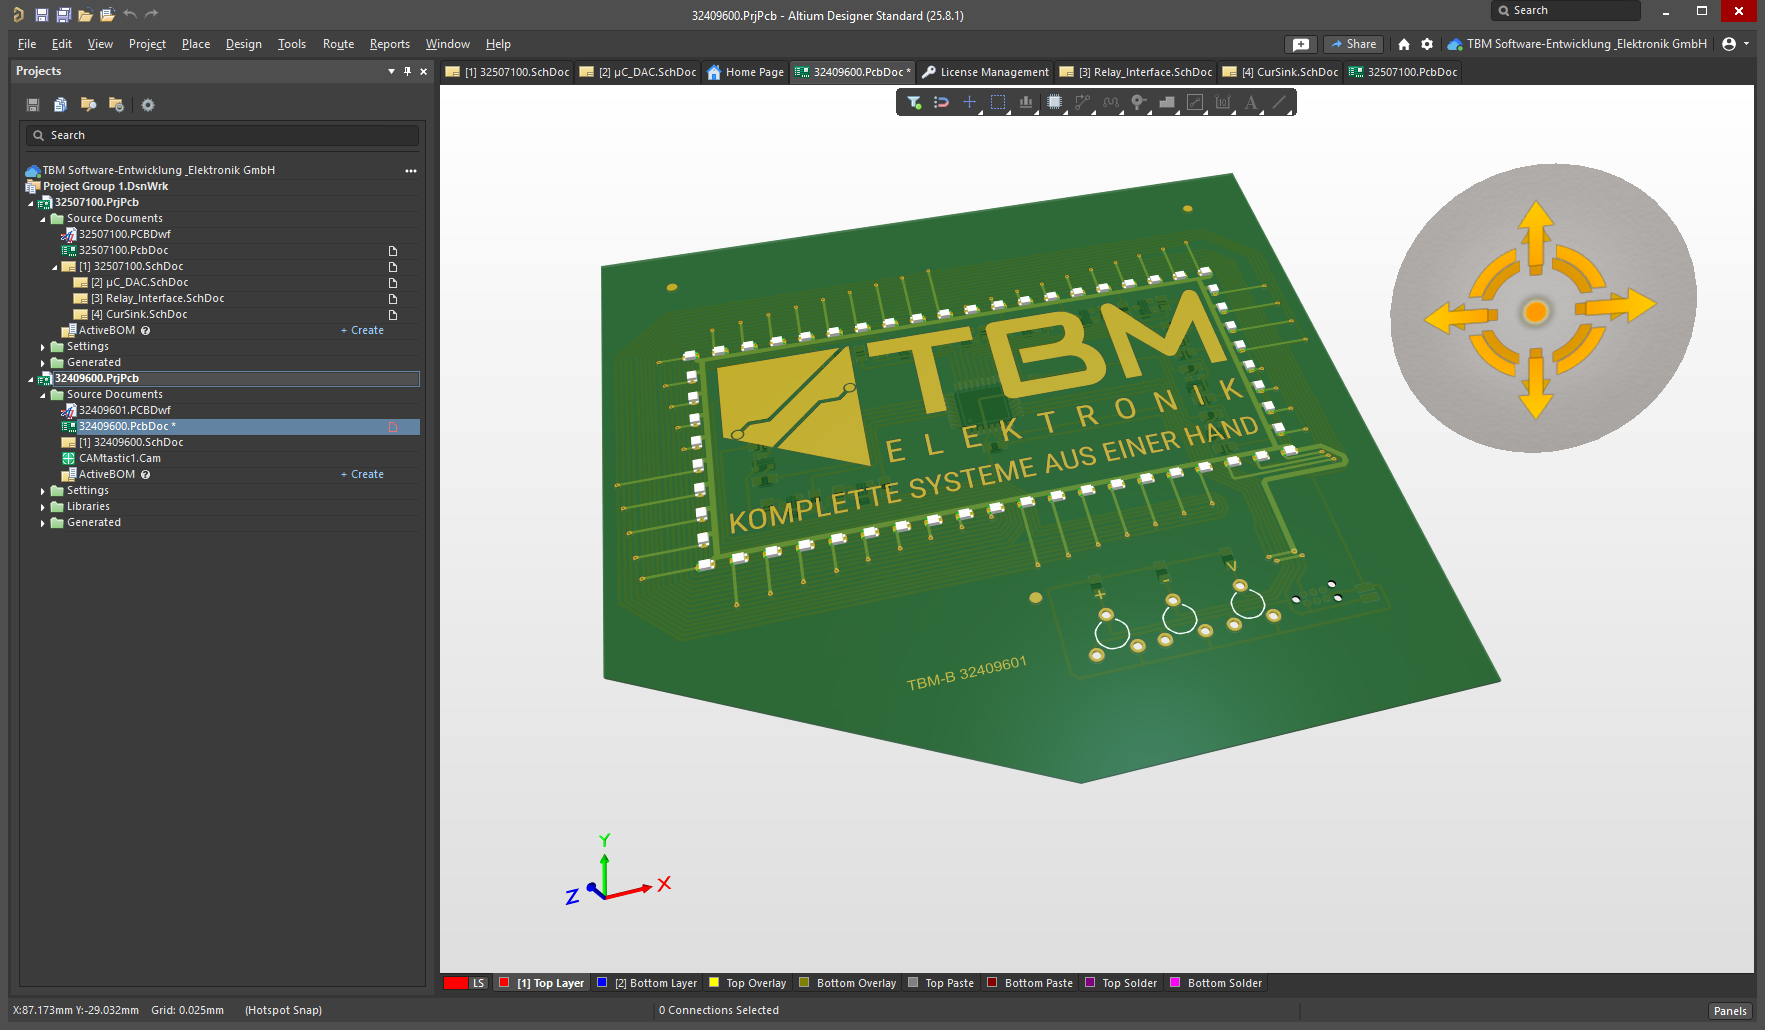Select the Place Component chip tool

click(x=1054, y=102)
